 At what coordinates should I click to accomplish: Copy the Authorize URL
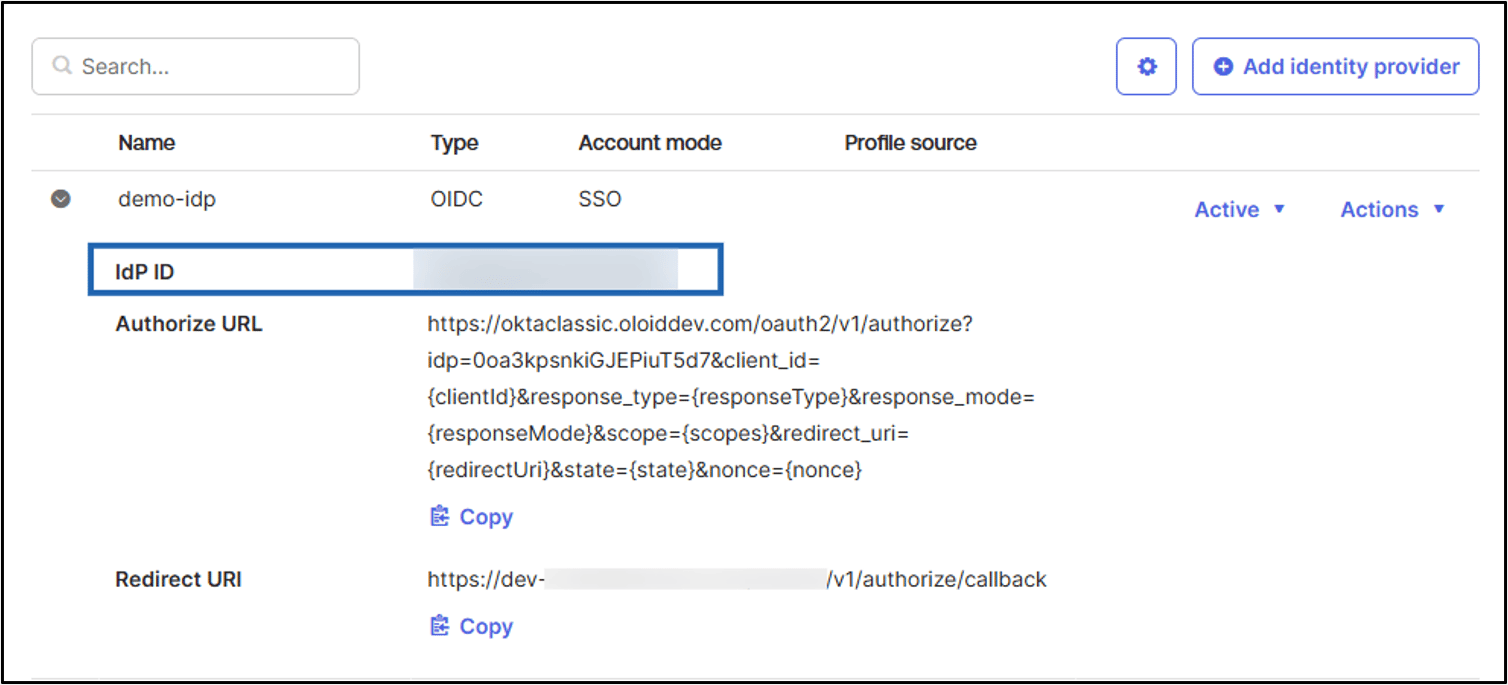click(x=471, y=517)
